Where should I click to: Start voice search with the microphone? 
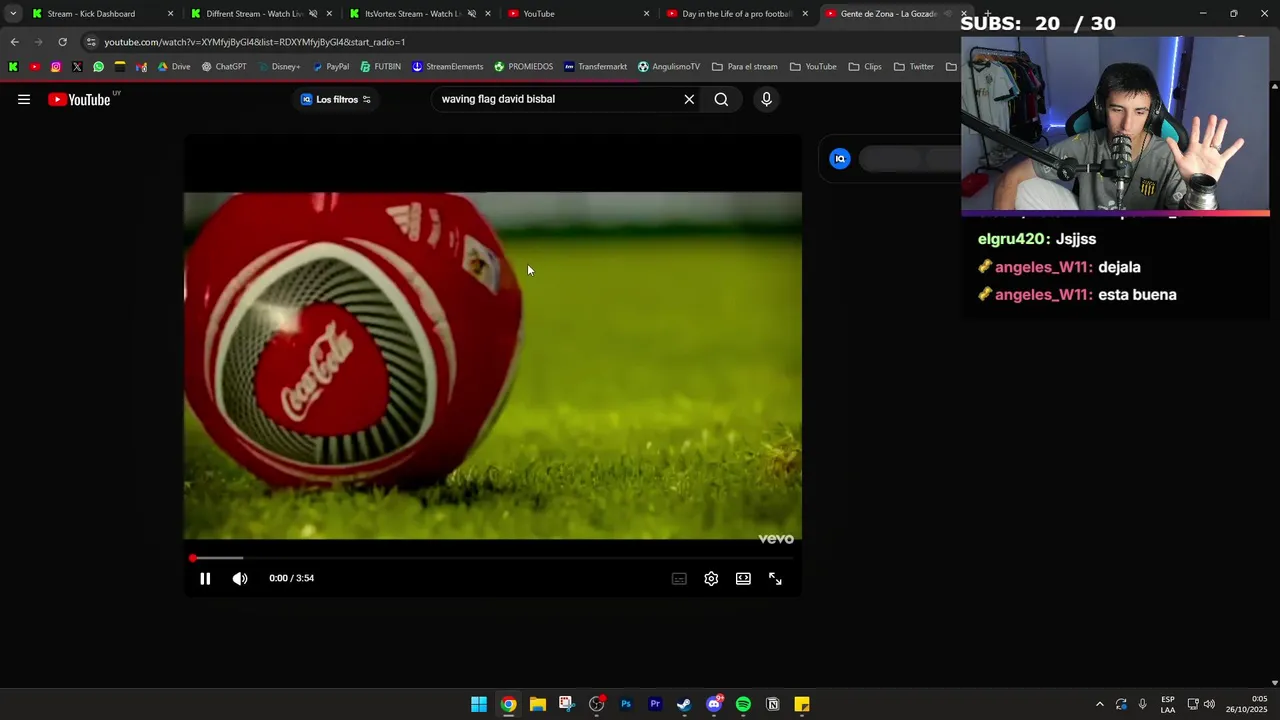click(x=766, y=99)
